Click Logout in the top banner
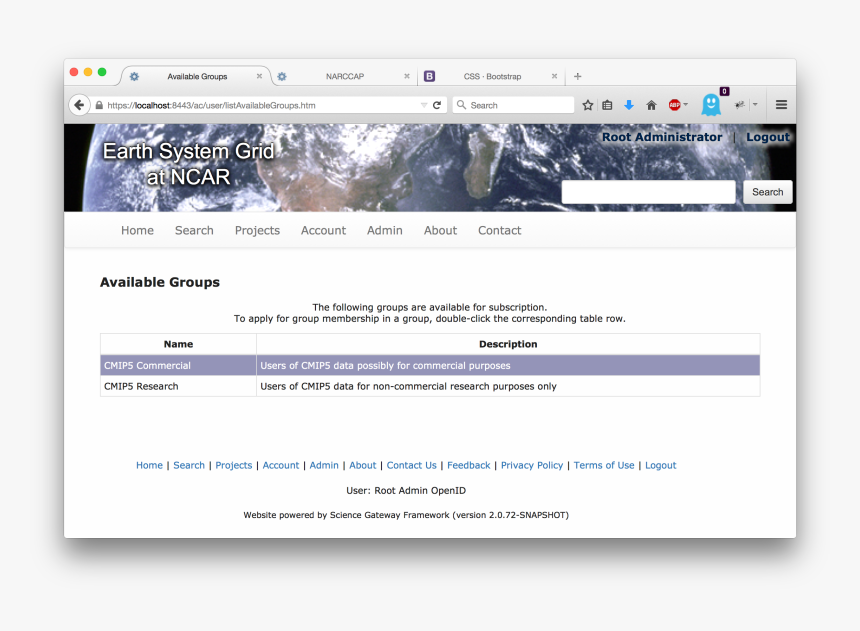Screen dimensions: 860x631 pos(767,137)
